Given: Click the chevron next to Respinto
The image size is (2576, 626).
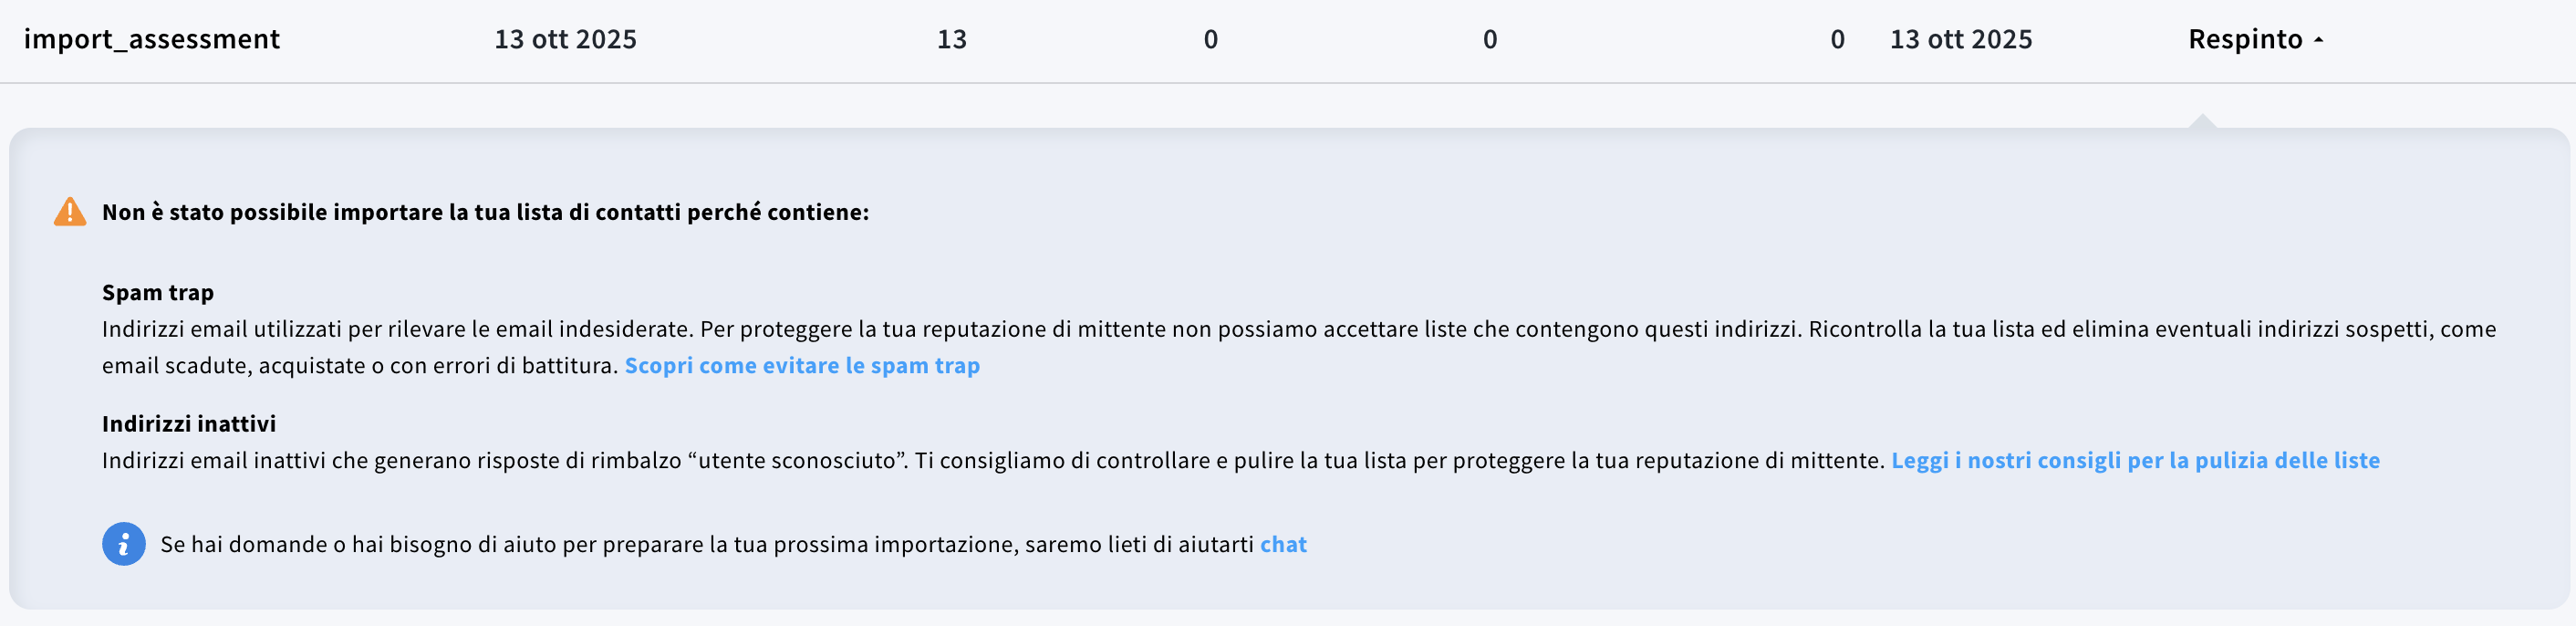Looking at the screenshot, I should click(2318, 40).
